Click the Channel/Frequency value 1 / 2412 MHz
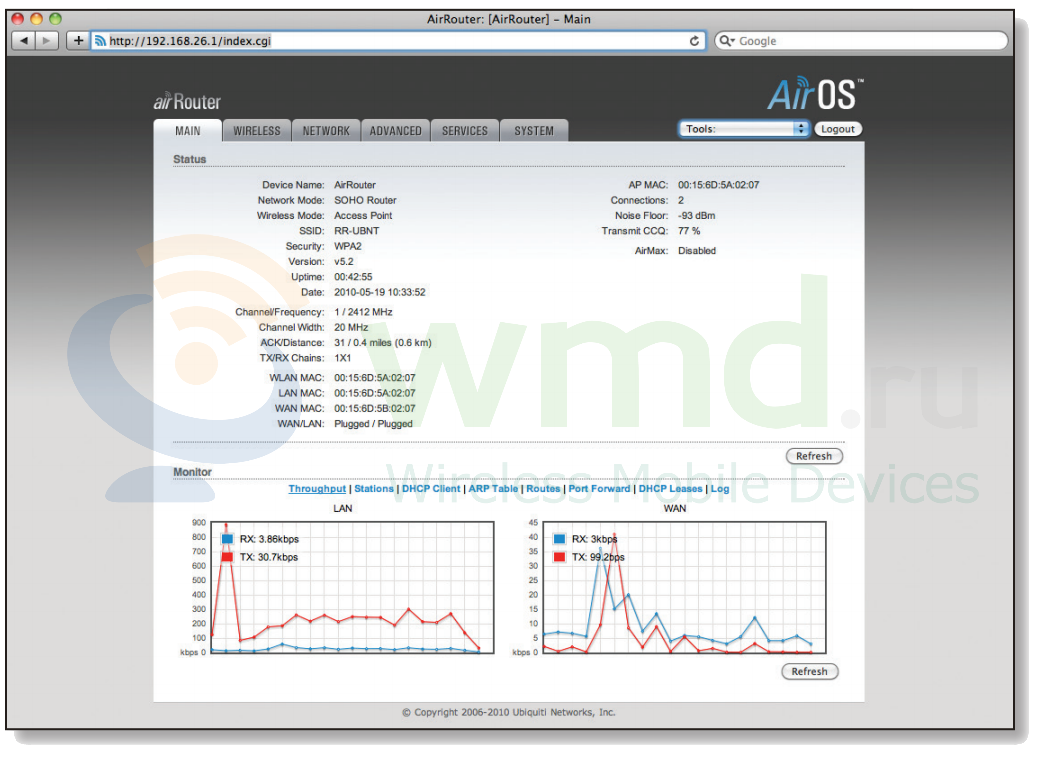The image size is (1046, 760). point(363,312)
